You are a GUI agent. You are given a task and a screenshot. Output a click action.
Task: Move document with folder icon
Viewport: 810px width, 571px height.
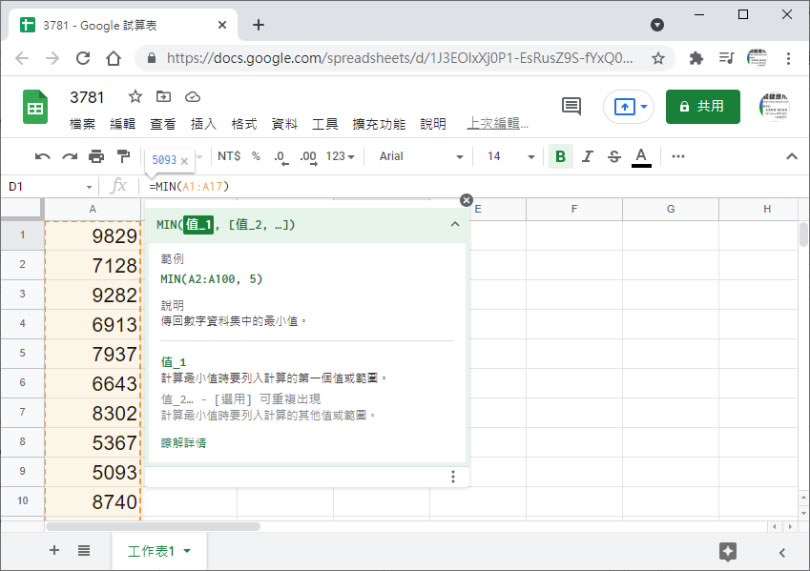pos(164,96)
